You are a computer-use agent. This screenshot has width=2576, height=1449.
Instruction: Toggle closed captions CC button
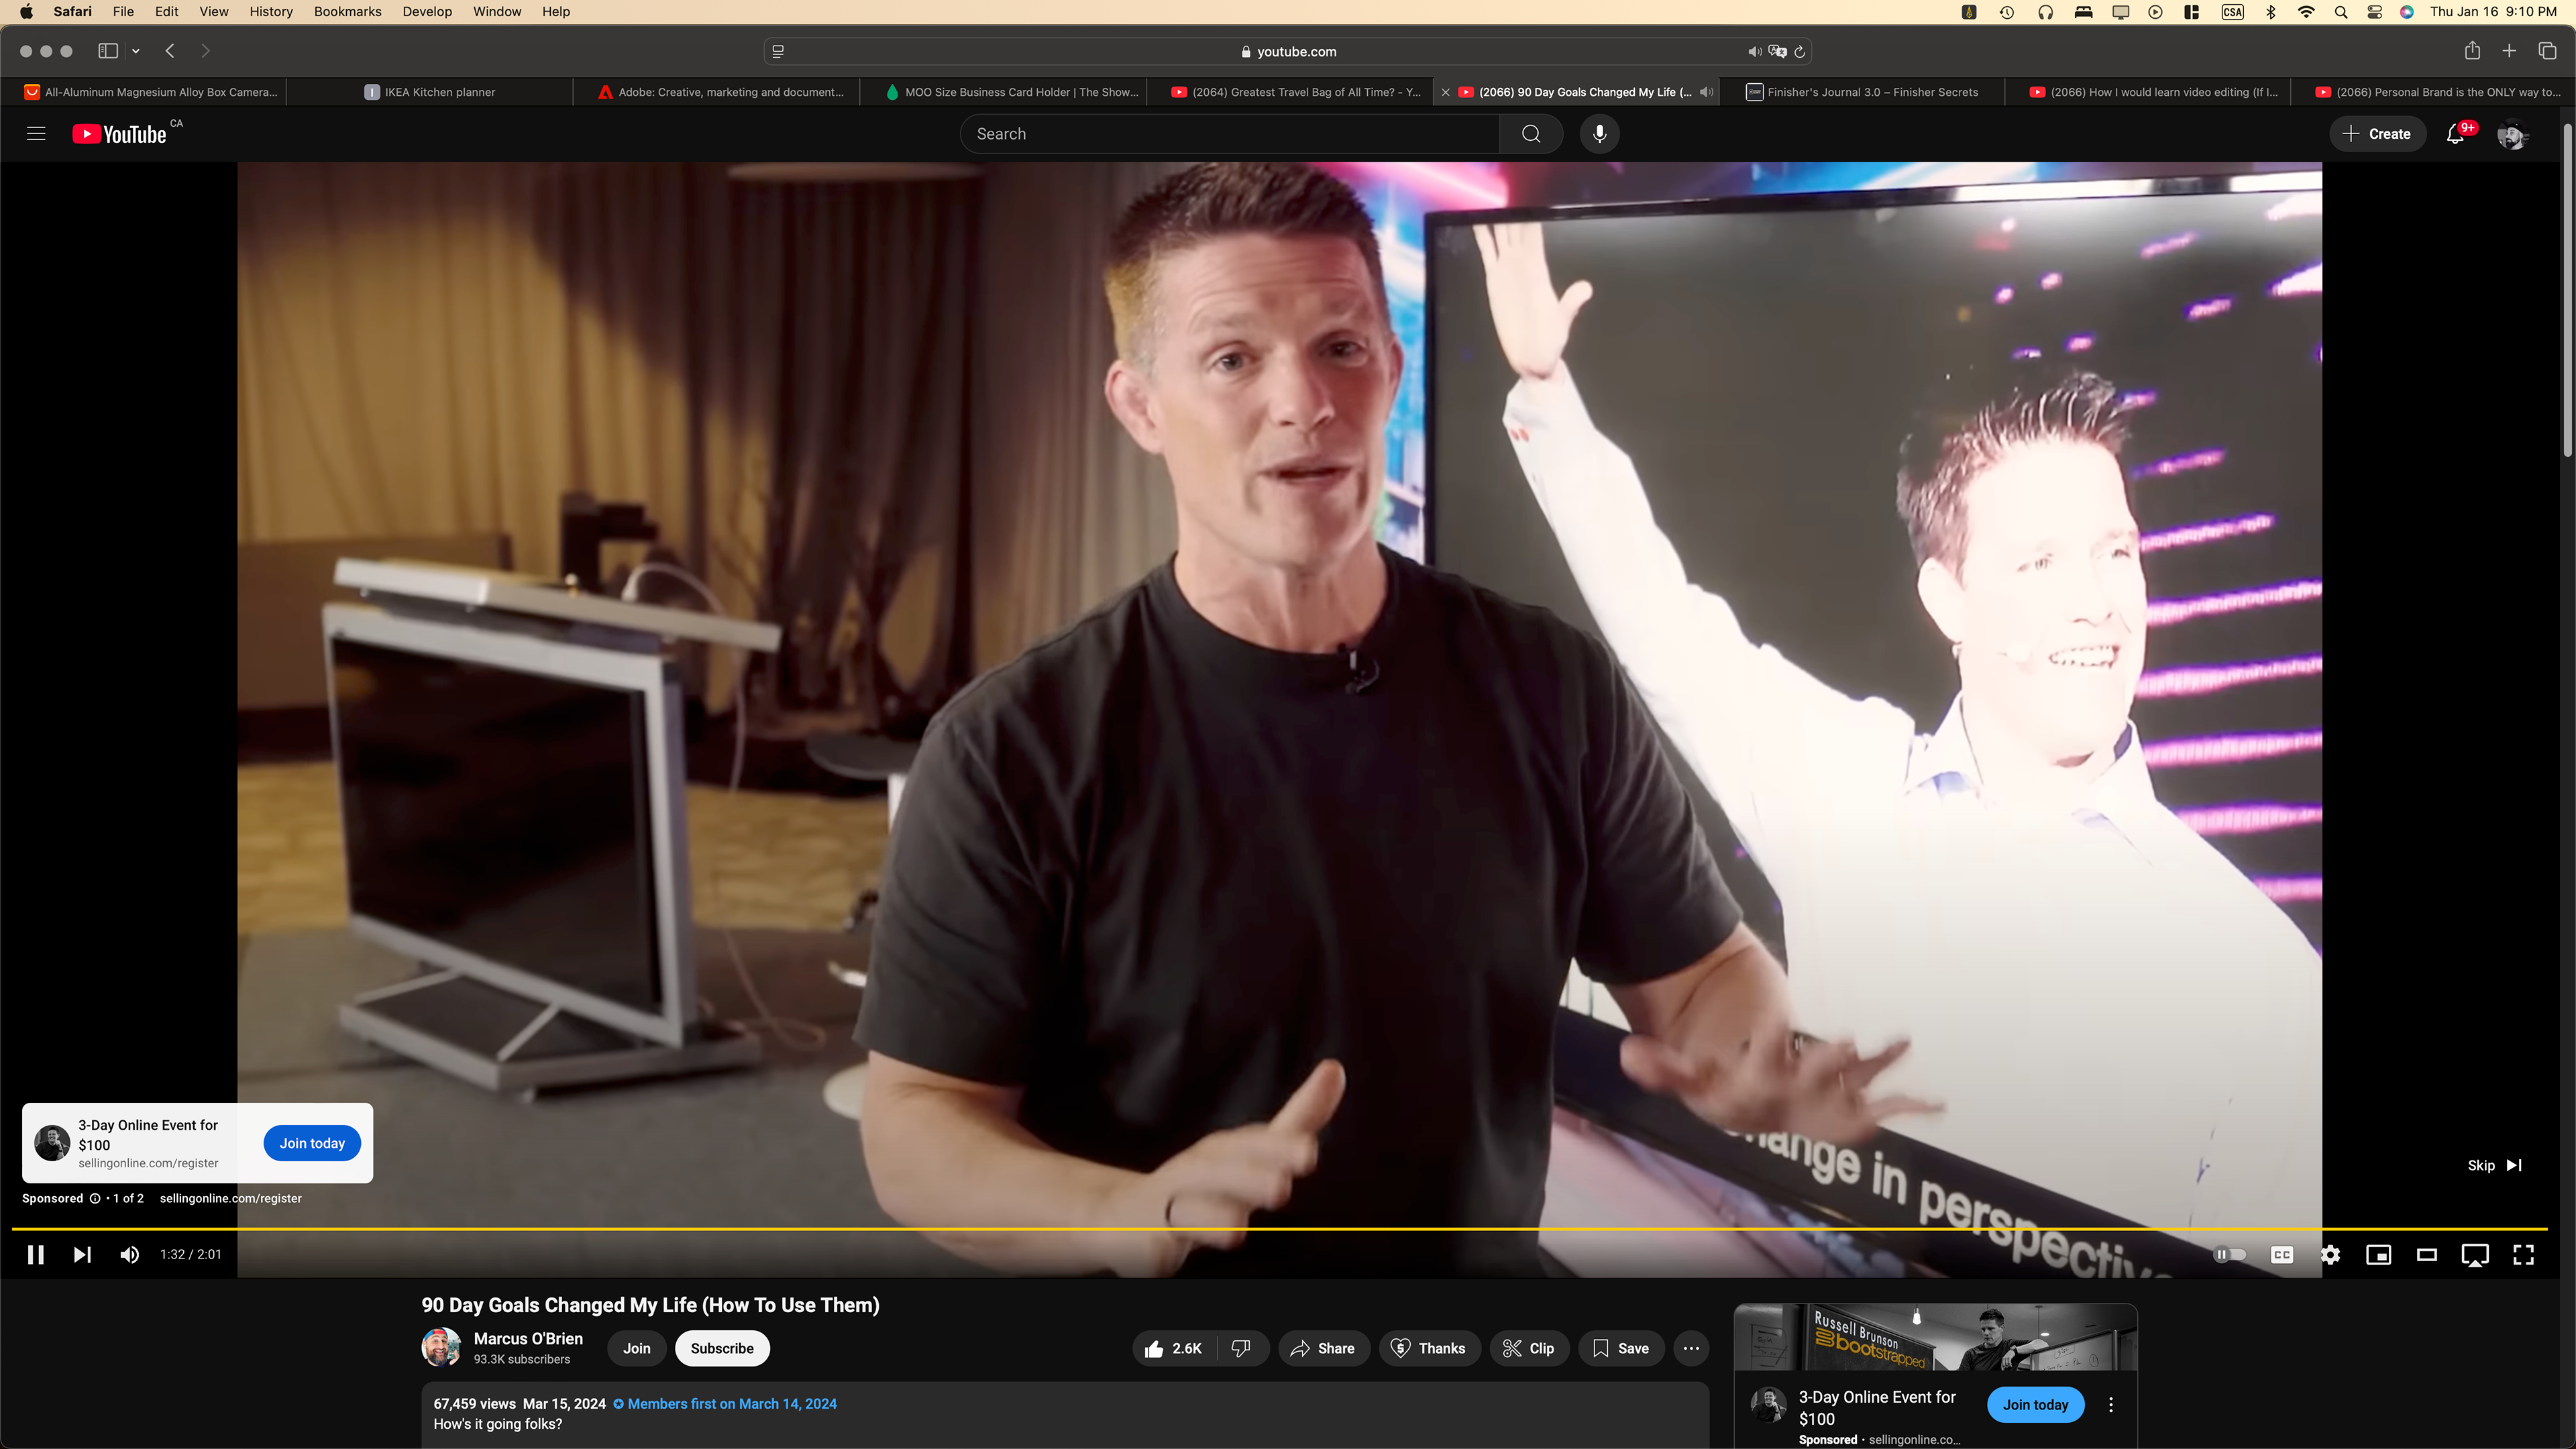[x=2282, y=1254]
